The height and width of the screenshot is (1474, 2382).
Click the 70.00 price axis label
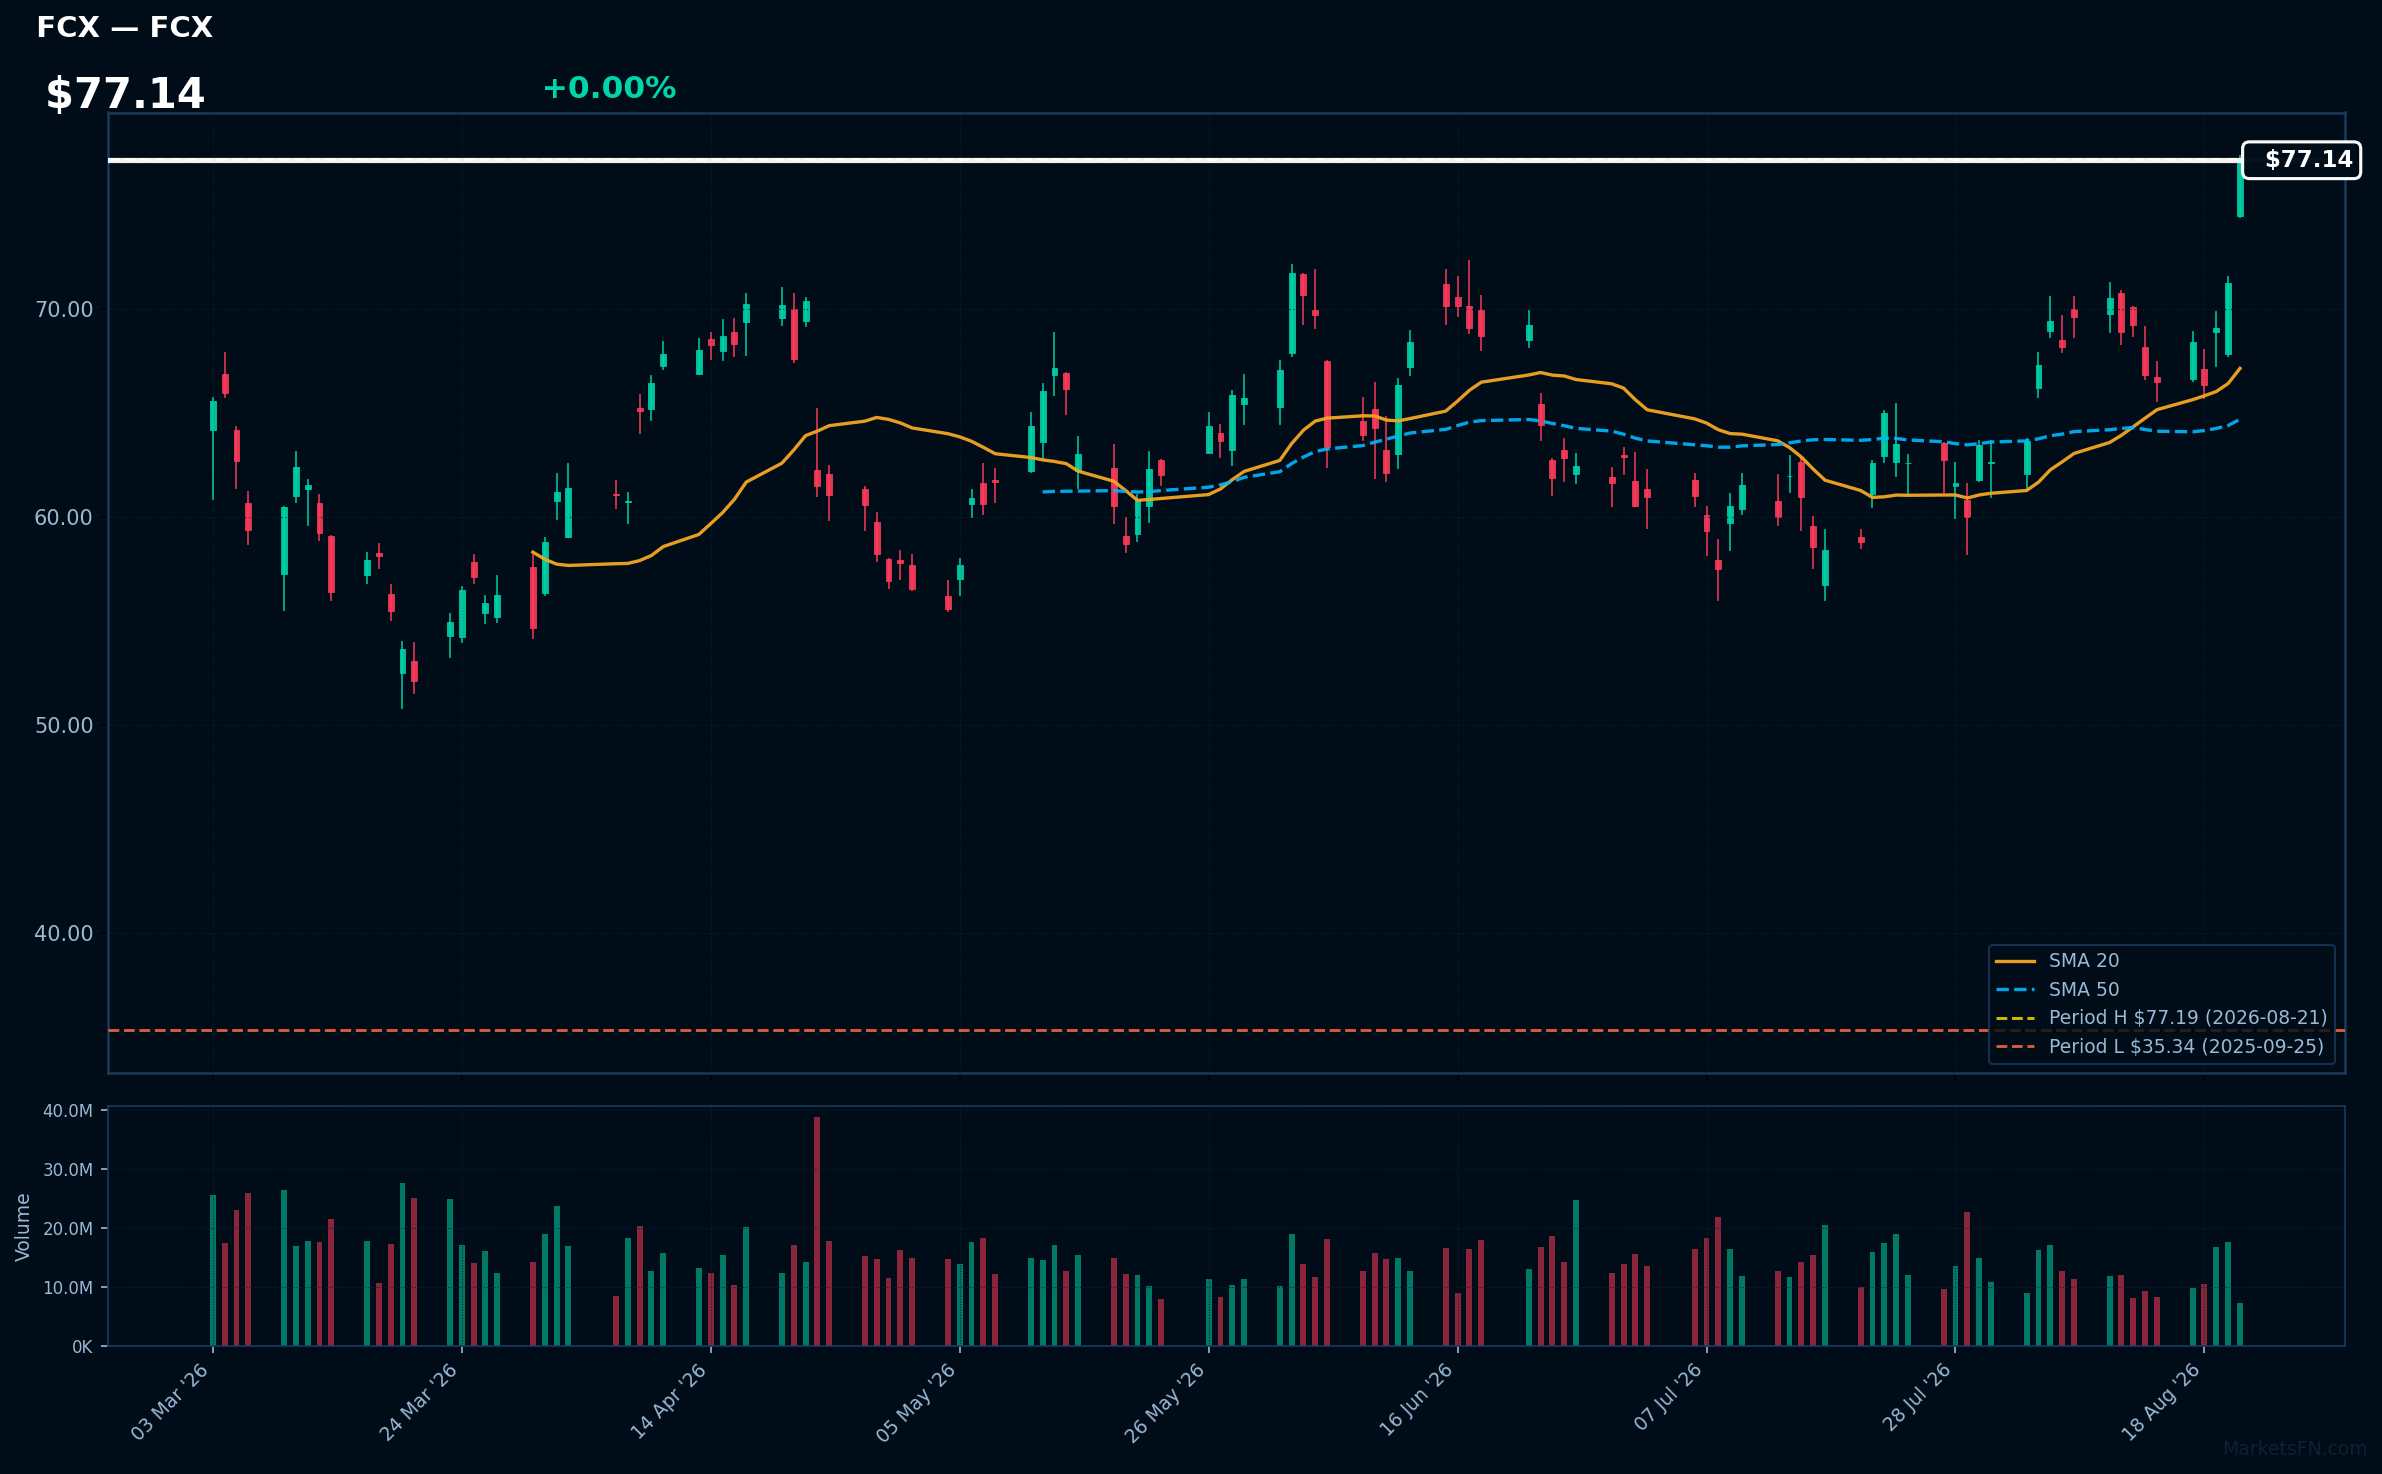pos(64,310)
